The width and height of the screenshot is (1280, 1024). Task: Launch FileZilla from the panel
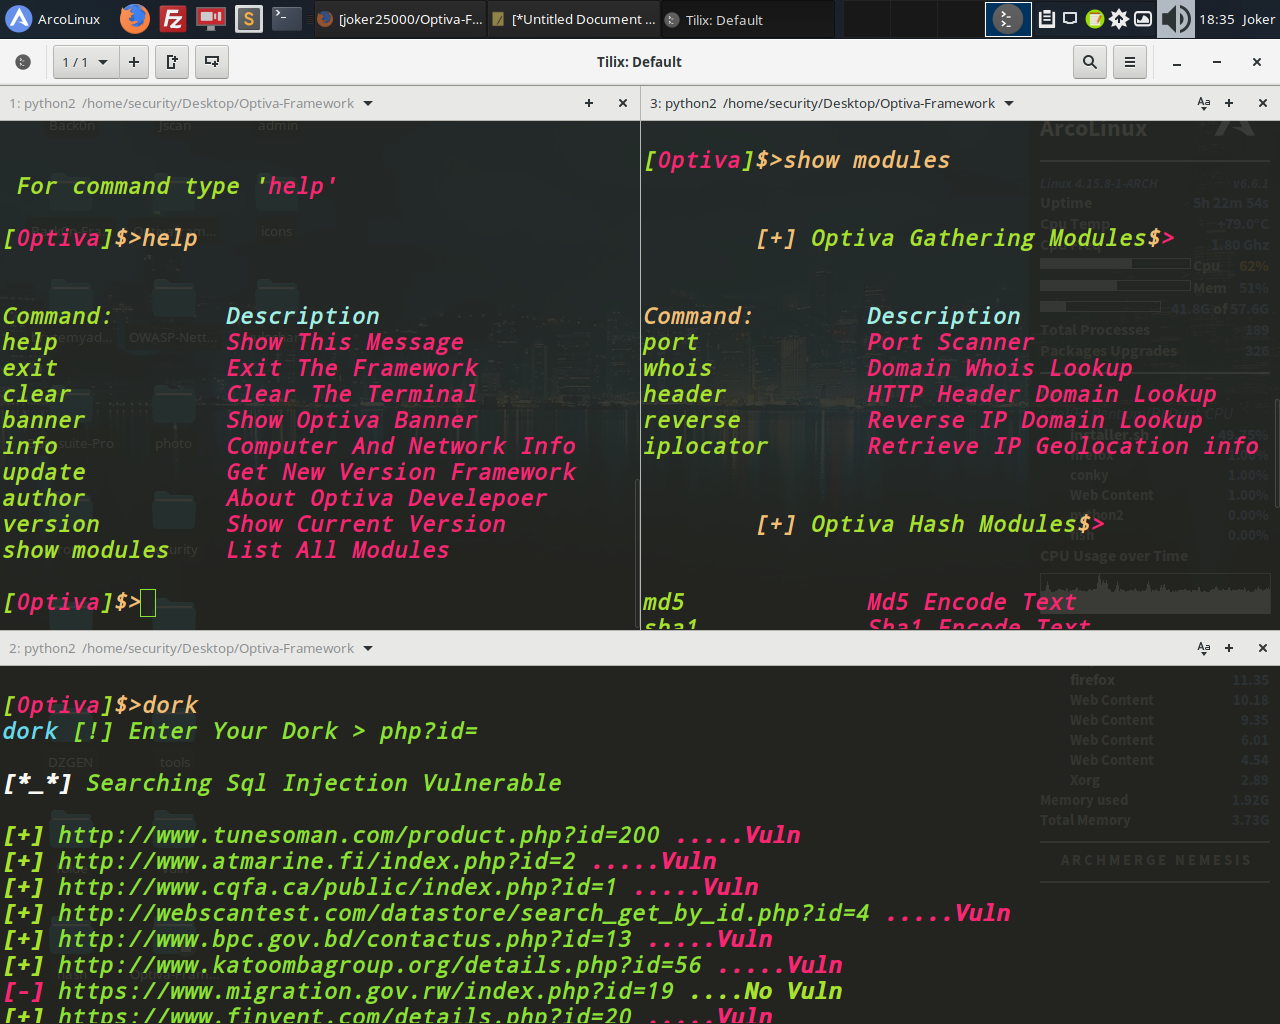coord(173,18)
